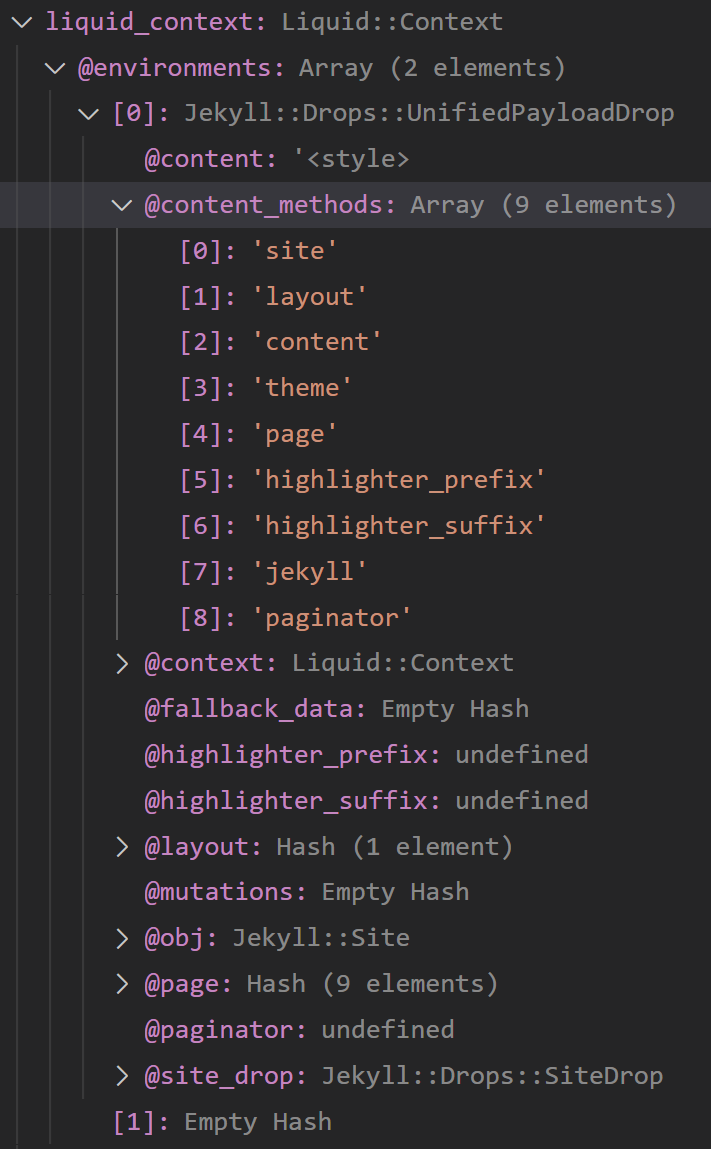Expand the @obj Jekyll::Site node

(123, 938)
